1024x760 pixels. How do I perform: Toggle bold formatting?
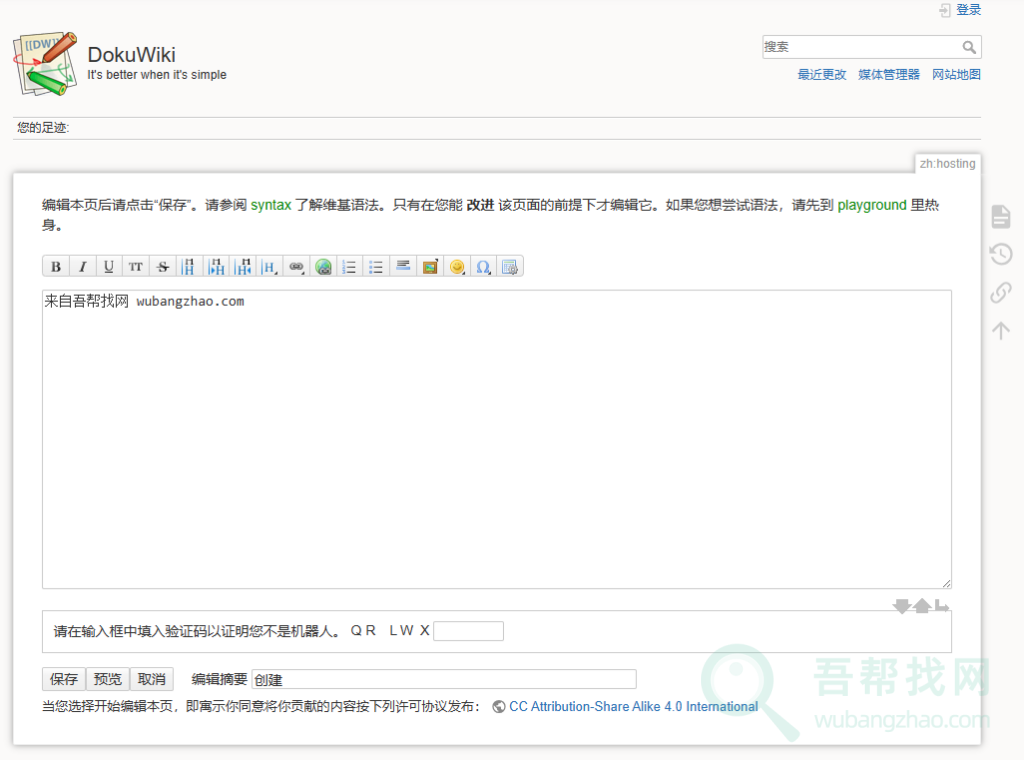point(55,266)
